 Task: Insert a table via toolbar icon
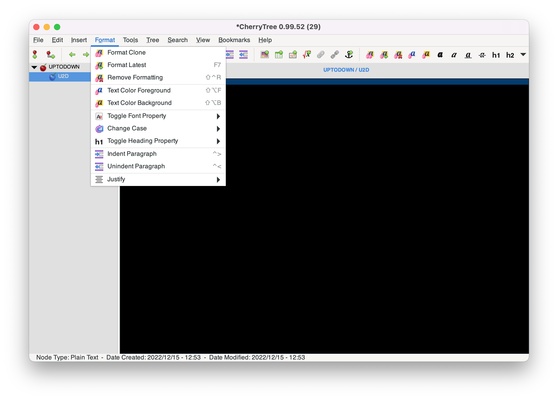click(279, 54)
